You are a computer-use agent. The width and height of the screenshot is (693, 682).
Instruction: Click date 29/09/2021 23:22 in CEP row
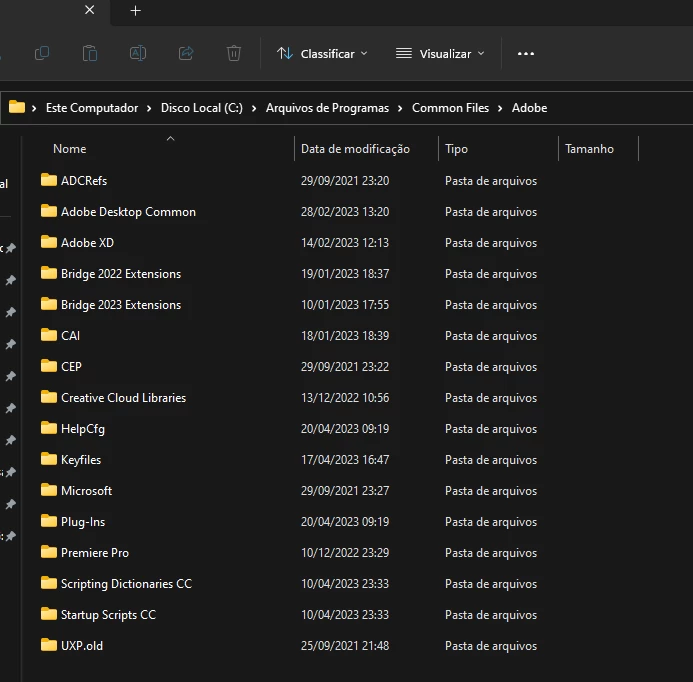(x=345, y=367)
